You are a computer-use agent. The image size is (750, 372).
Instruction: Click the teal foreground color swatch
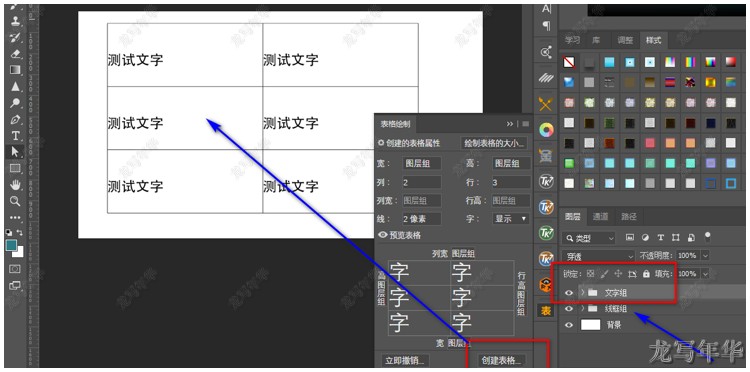pos(11,245)
